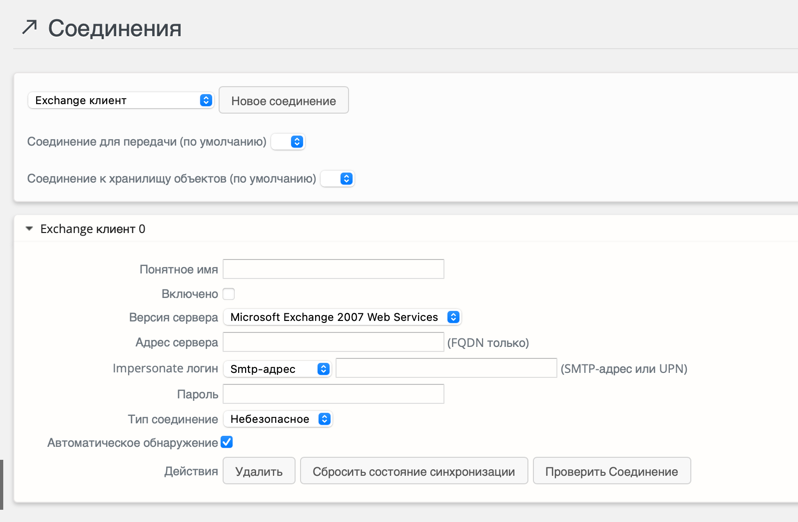Click the Exchange клиент 0 section title
Screen dimensions: 798x522
coord(92,229)
